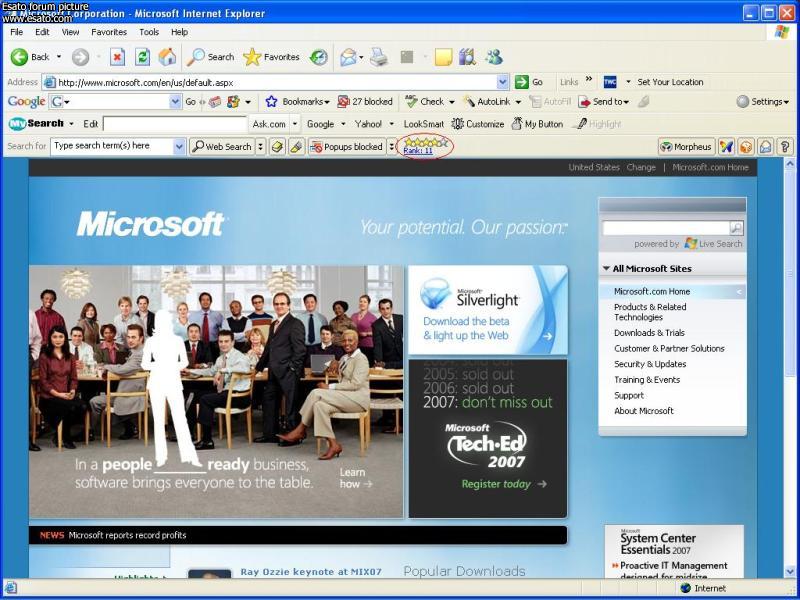This screenshot has height=600, width=800.
Task: Open the yellow note icon in the toolbar
Action: click(x=443, y=57)
